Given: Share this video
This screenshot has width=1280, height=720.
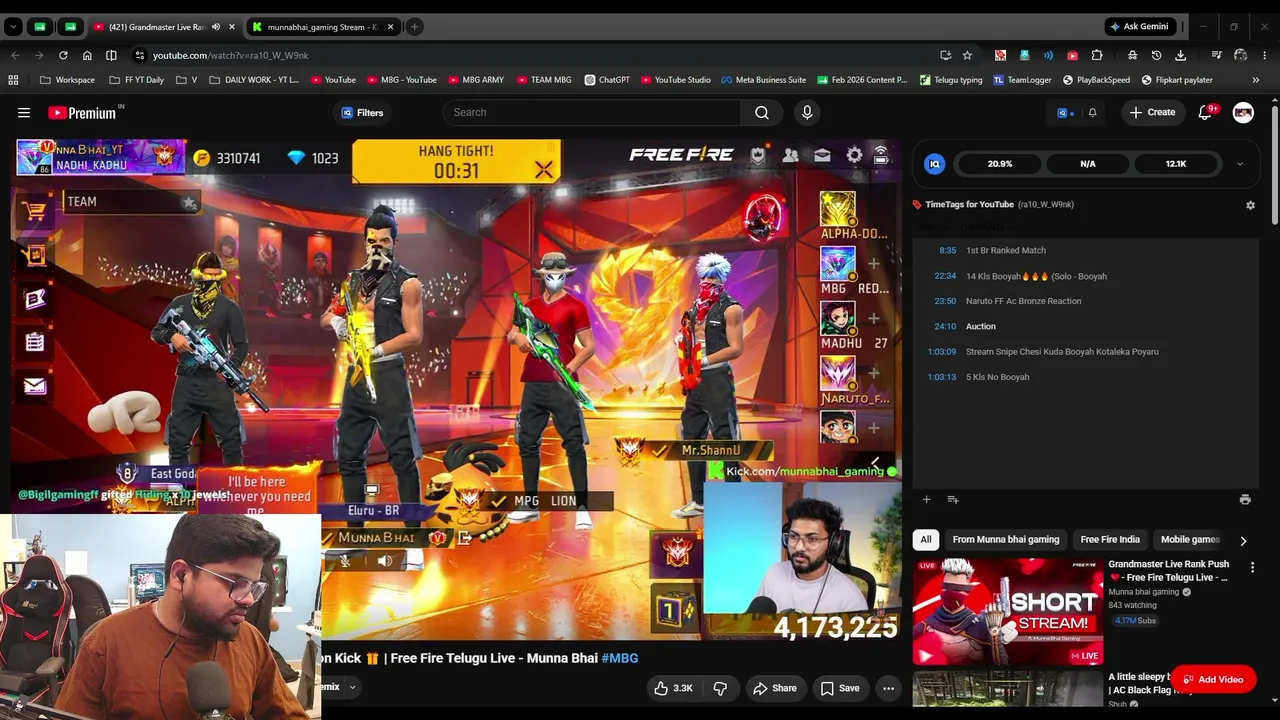Looking at the screenshot, I should pos(775,688).
